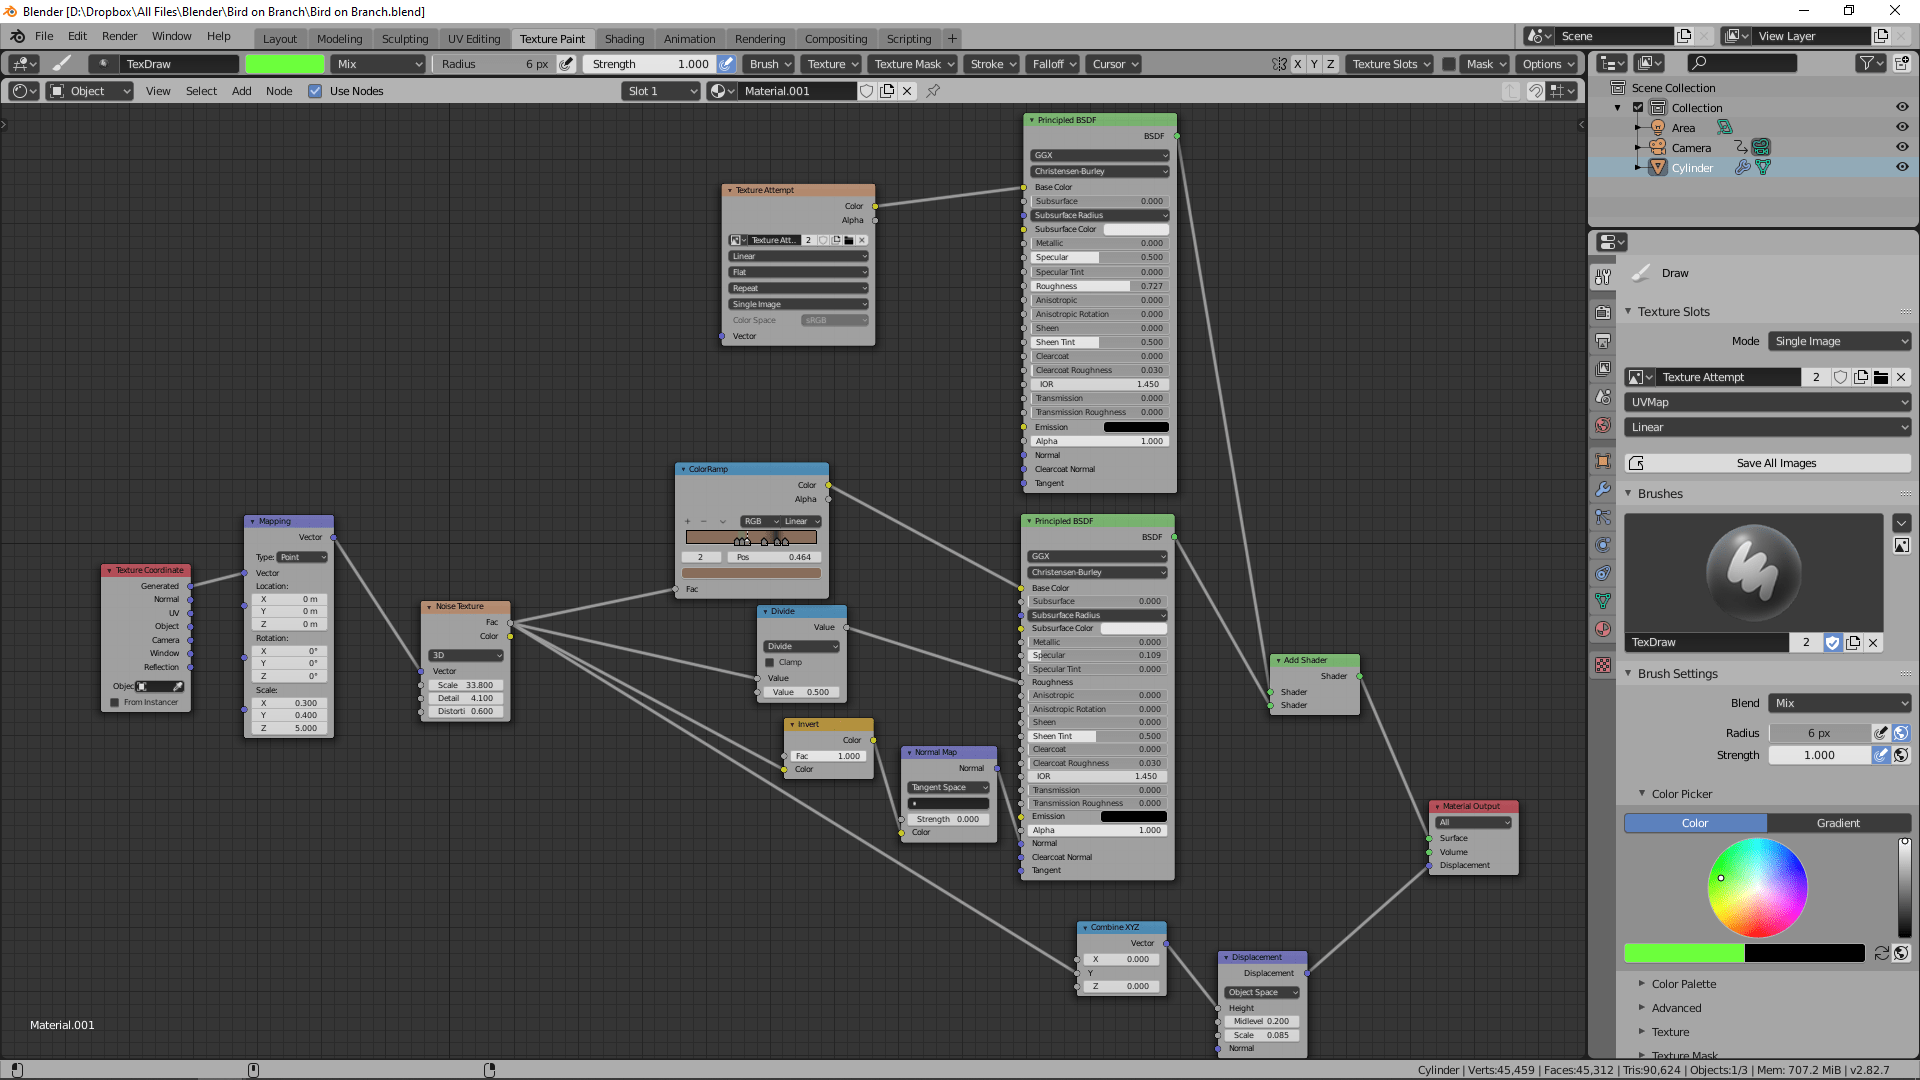
Task: Switch the color picker to Gradient mode
Action: coord(1838,822)
